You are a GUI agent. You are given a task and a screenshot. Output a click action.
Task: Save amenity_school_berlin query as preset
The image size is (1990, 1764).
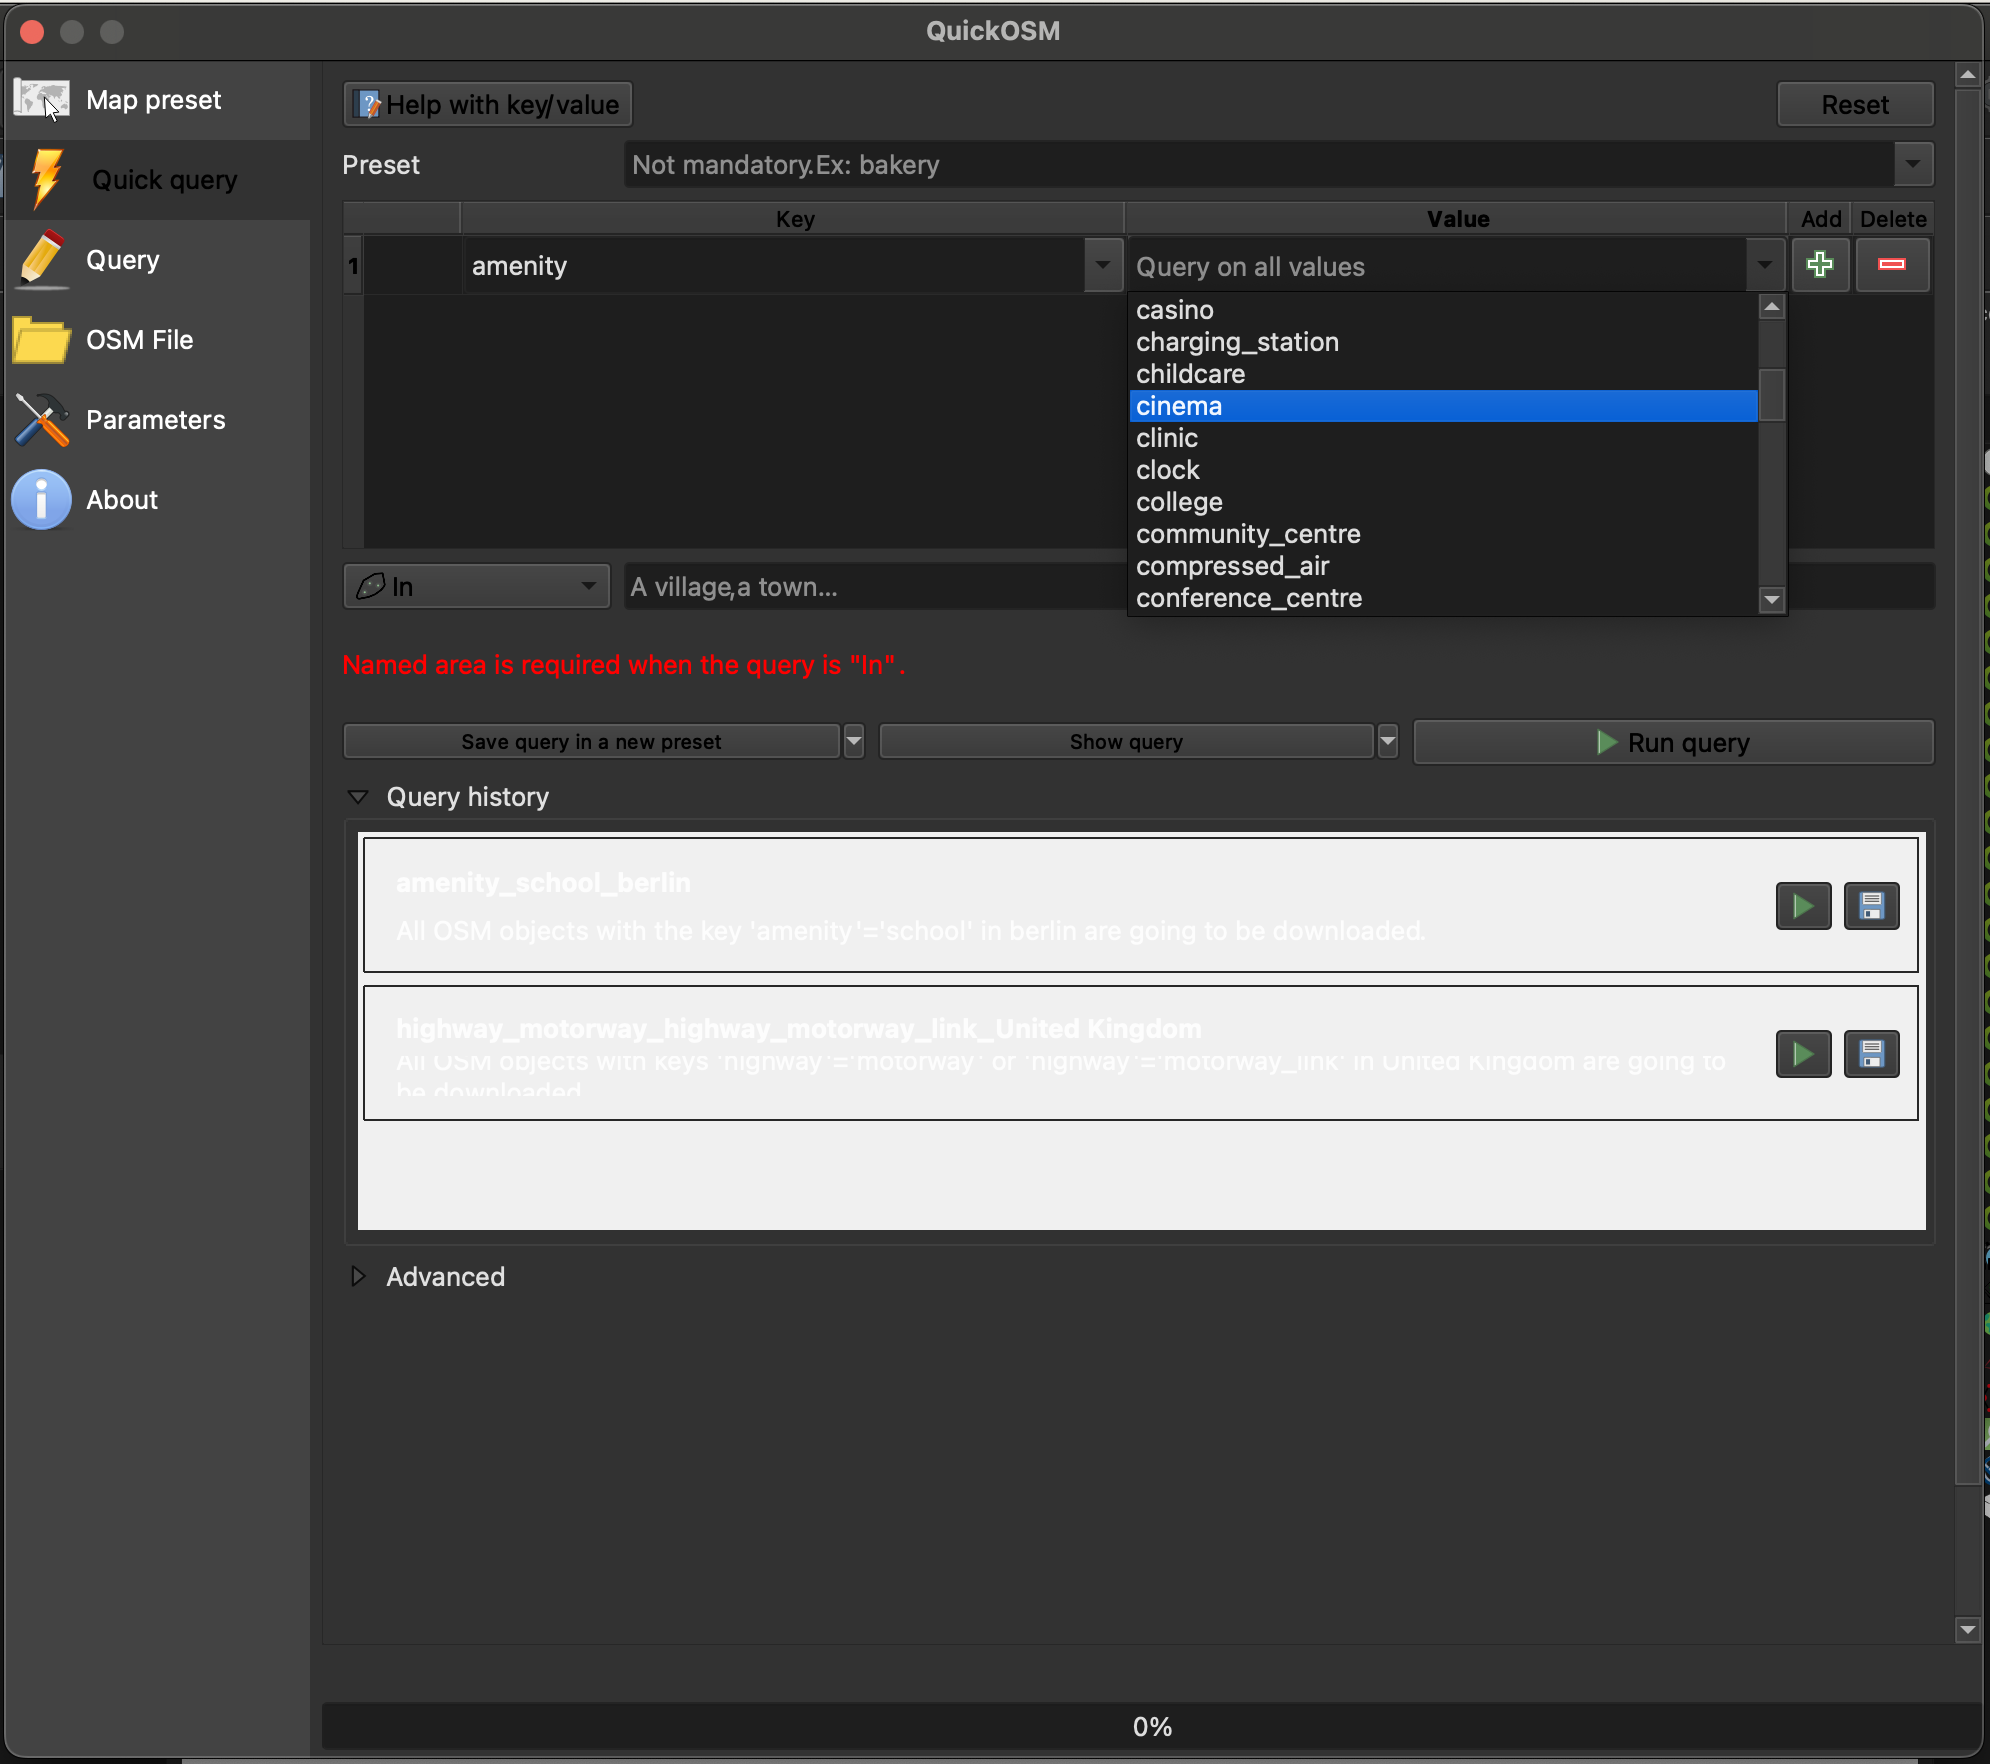point(1870,906)
